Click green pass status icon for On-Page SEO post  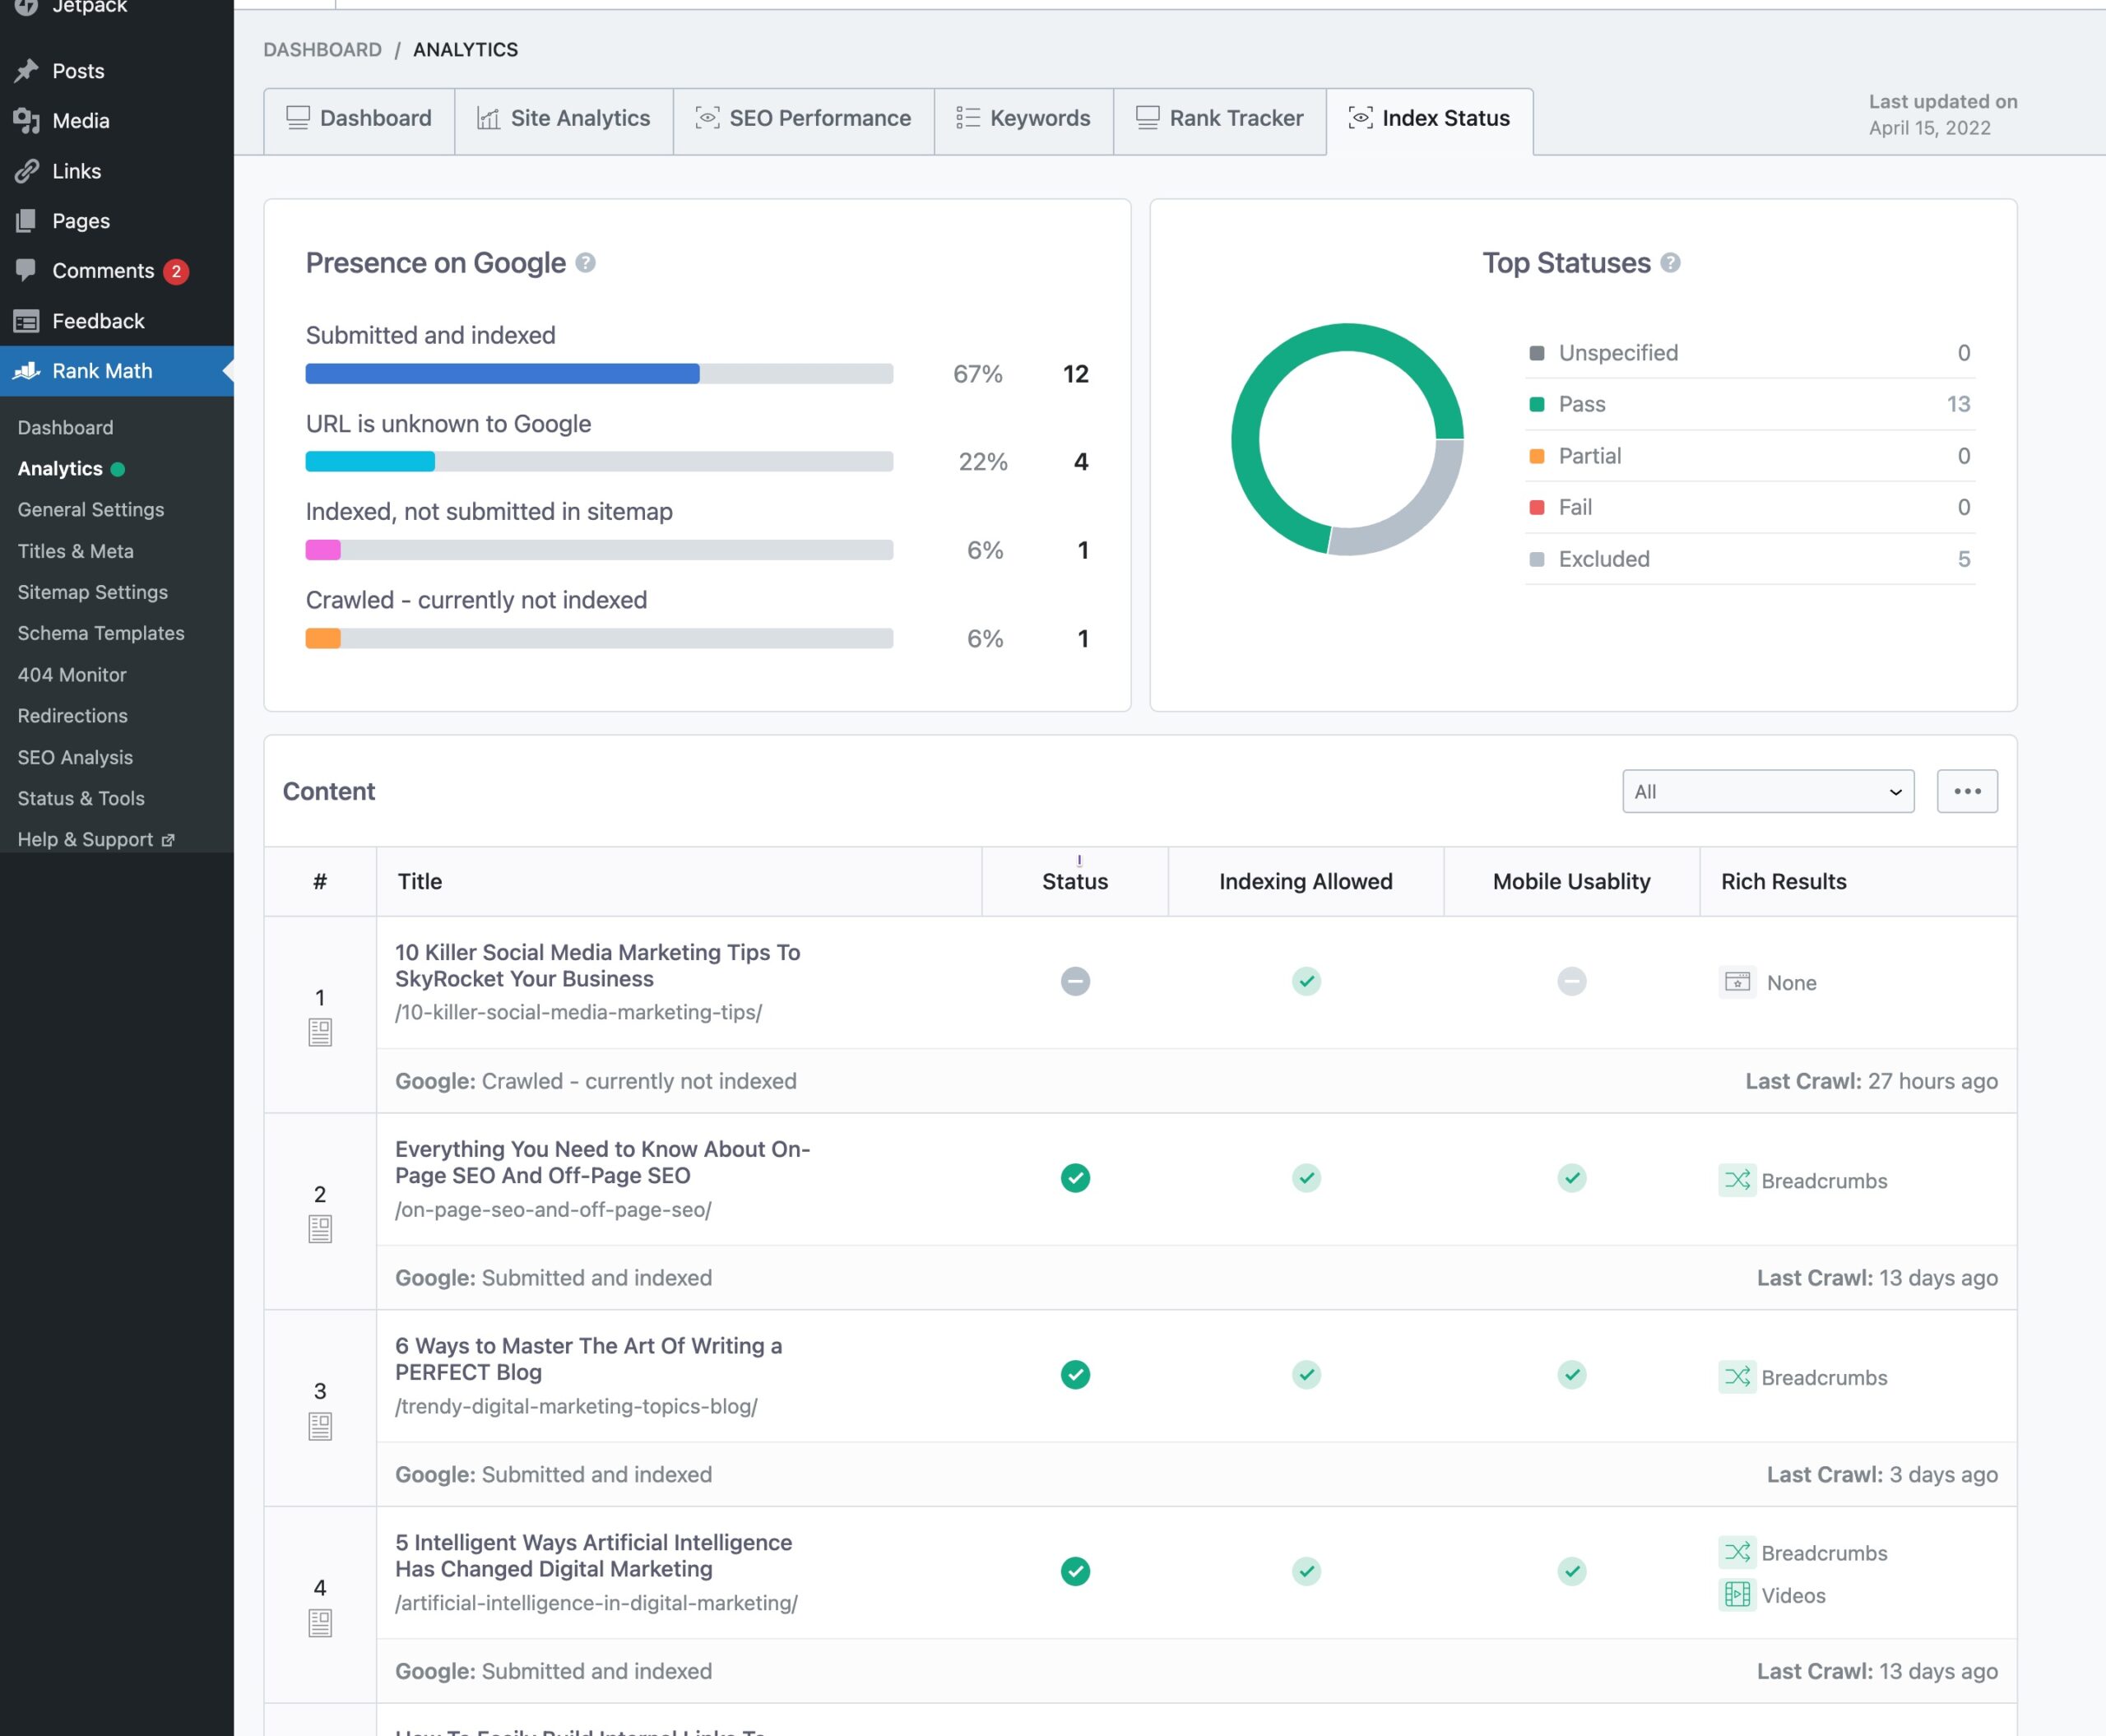[1075, 1178]
